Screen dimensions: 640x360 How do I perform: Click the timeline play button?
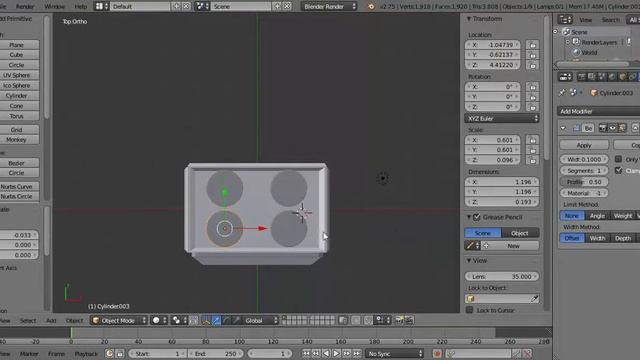(336, 353)
